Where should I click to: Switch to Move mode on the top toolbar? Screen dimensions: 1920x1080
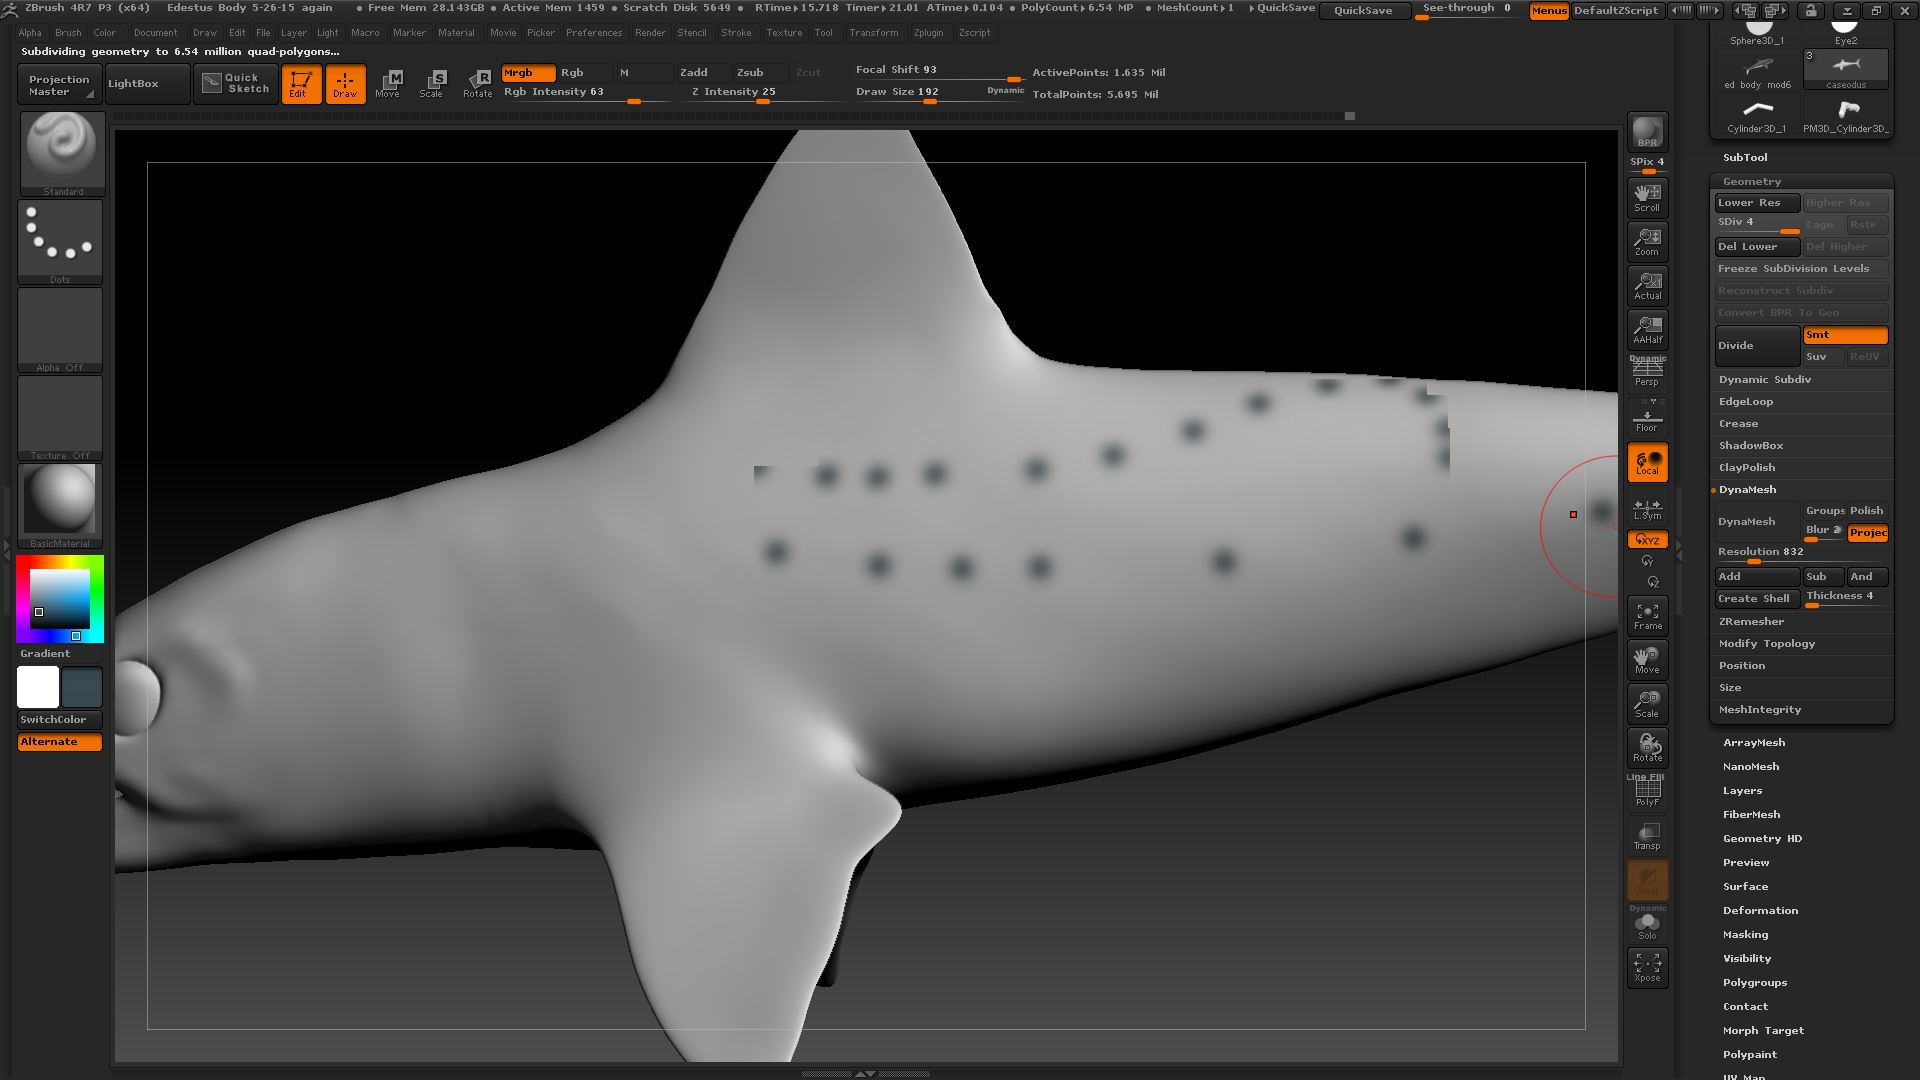click(389, 83)
